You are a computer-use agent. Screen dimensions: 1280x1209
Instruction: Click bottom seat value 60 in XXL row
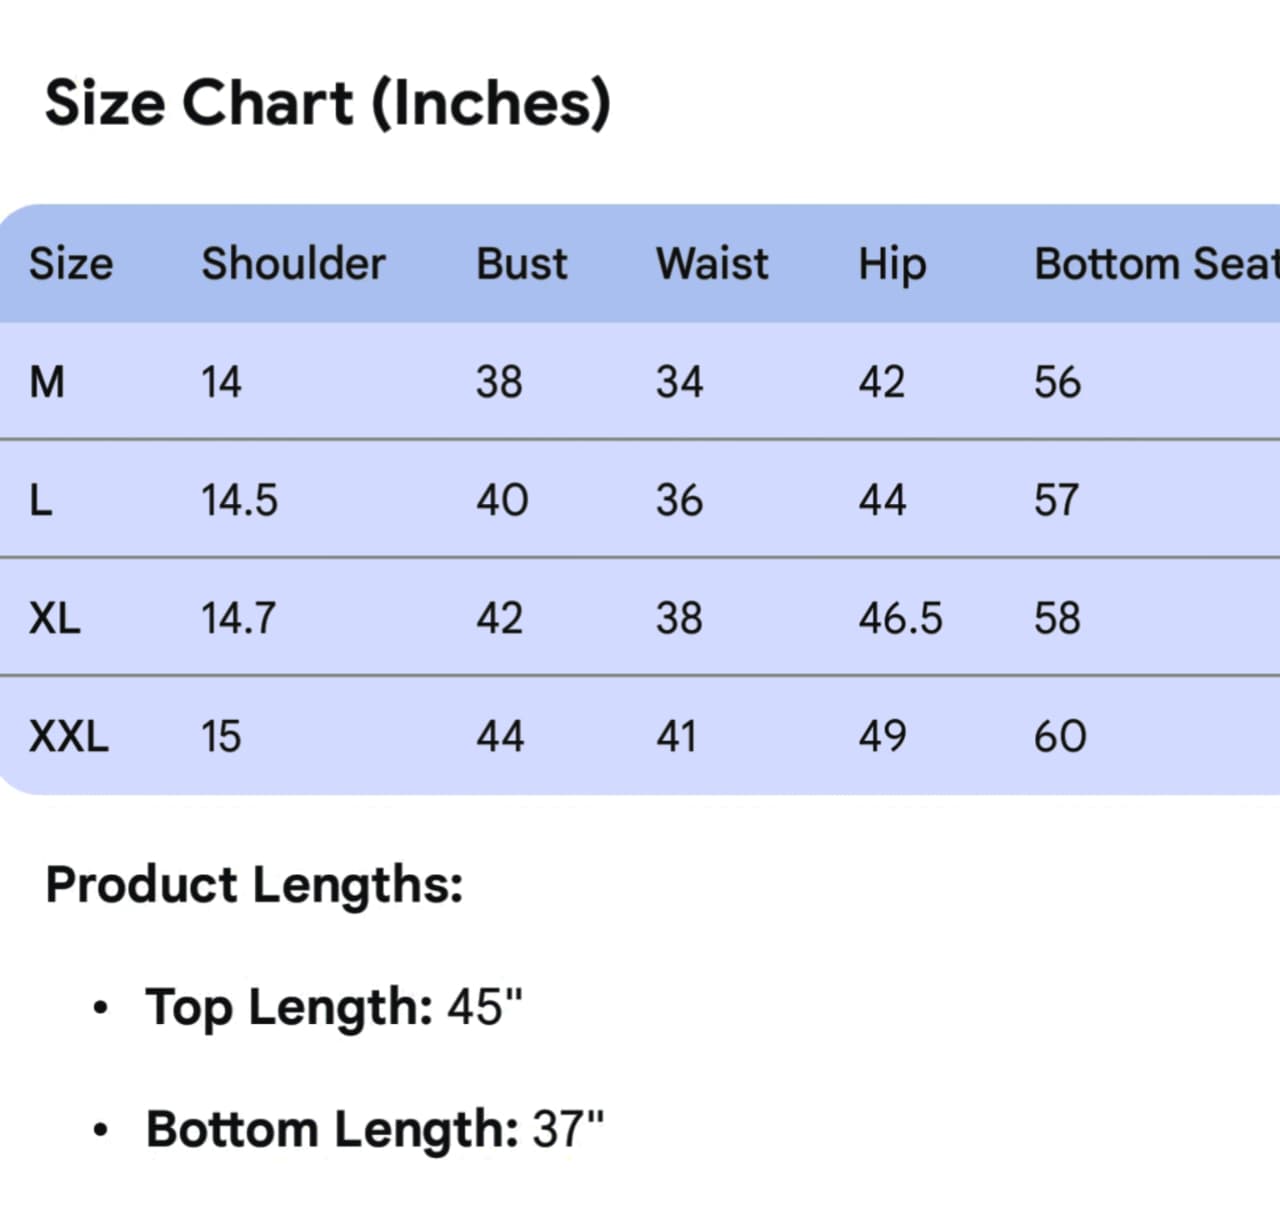pyautogui.click(x=1060, y=736)
